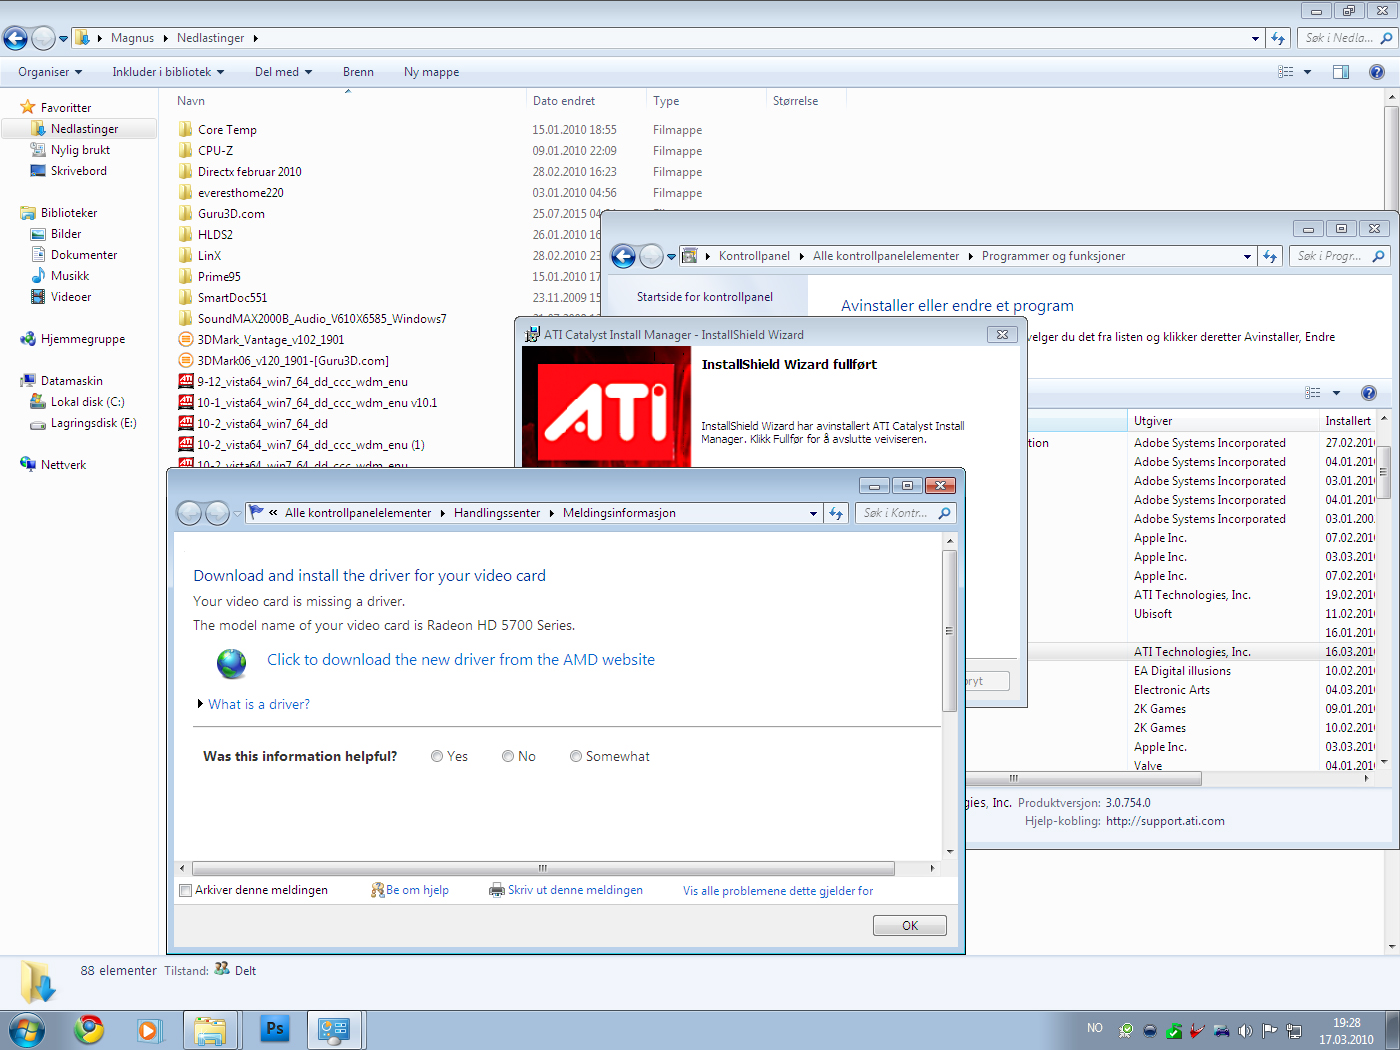Viewport: 1400px width, 1050px height.
Task: Click volume speaker icon in system tray
Action: click(x=1245, y=1030)
